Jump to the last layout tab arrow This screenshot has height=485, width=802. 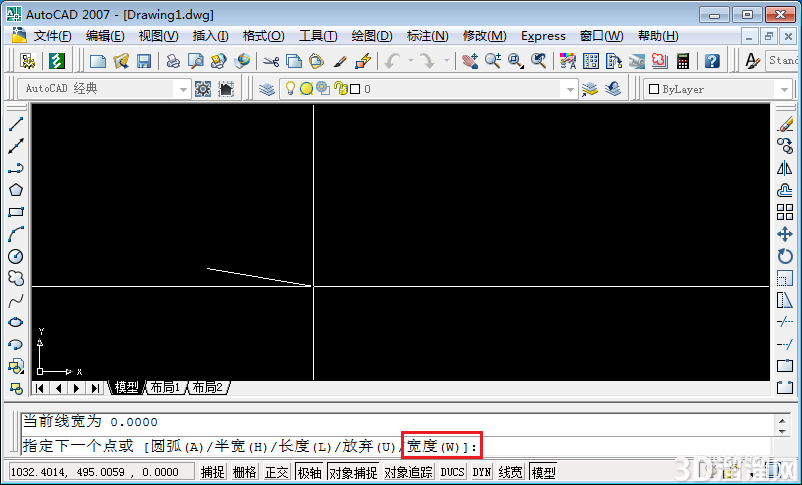pos(95,388)
